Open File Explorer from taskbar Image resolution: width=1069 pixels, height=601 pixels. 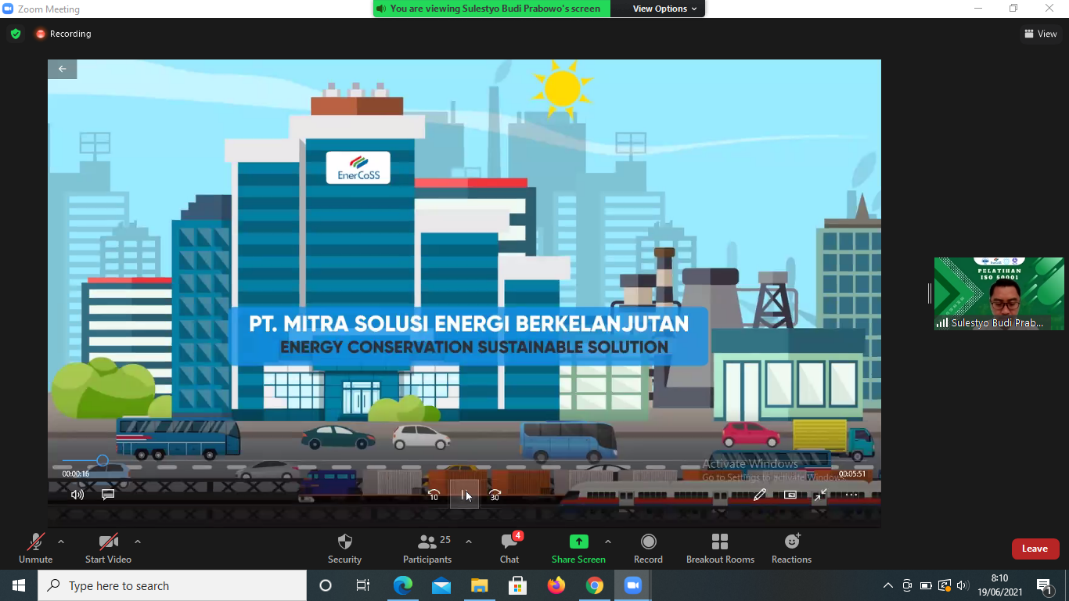[x=479, y=585]
